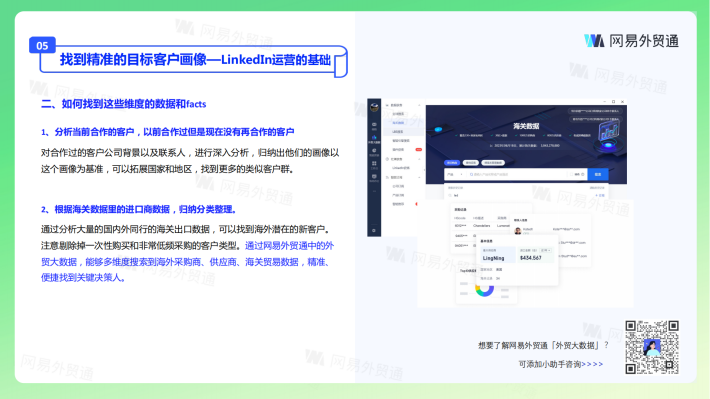This screenshot has width=710, height=399.
Task: Open LinkedIn获客 in the side menu
Action: pos(400,168)
